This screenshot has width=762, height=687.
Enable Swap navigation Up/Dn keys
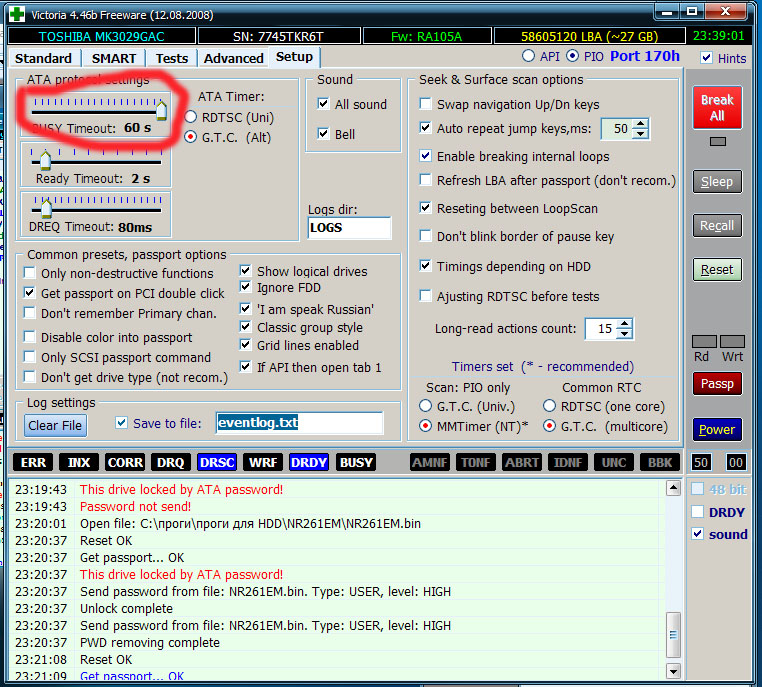pyautogui.click(x=427, y=104)
